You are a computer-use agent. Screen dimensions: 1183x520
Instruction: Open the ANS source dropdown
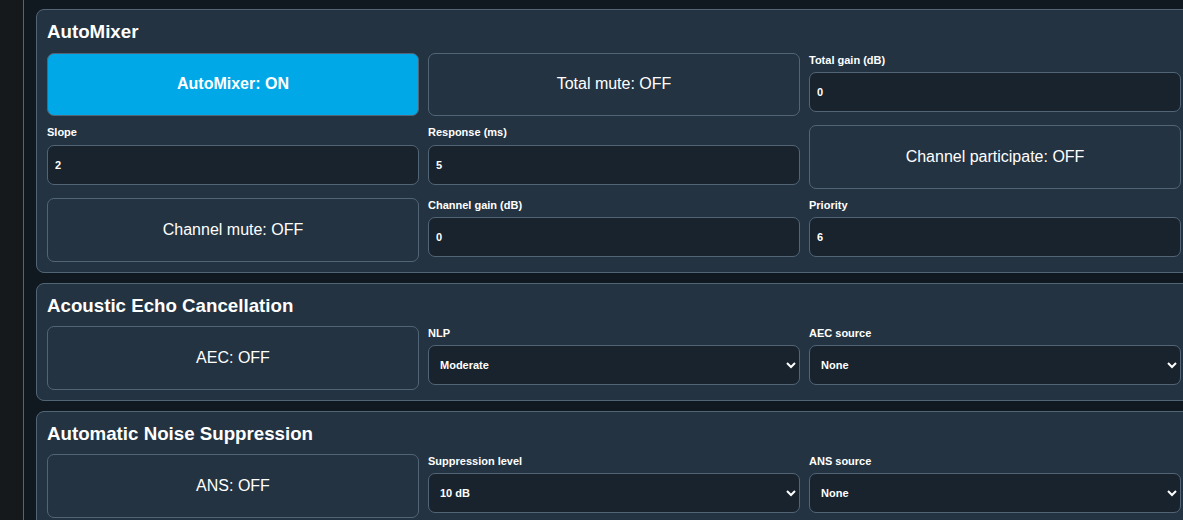click(x=994, y=494)
